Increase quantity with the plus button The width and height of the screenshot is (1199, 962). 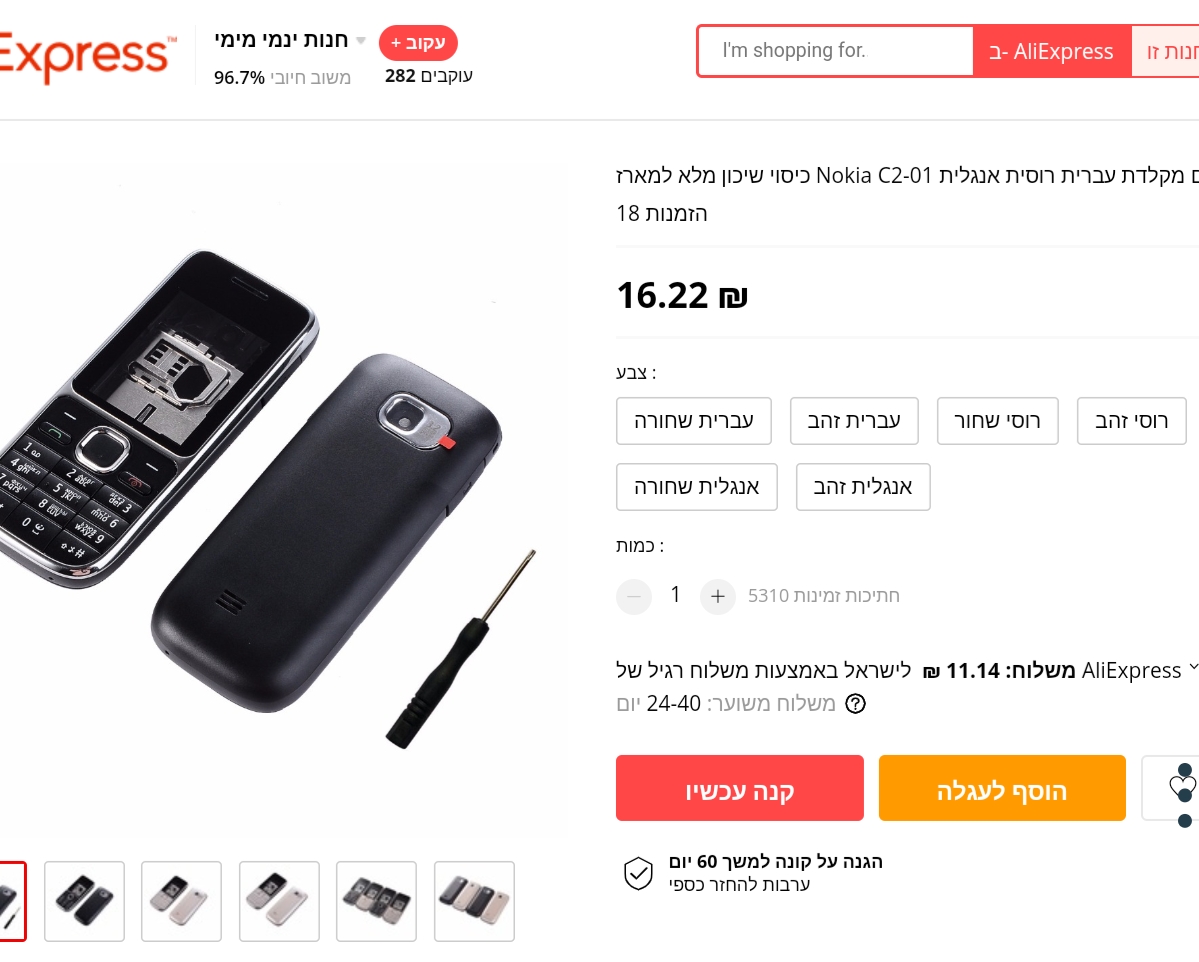click(x=717, y=597)
